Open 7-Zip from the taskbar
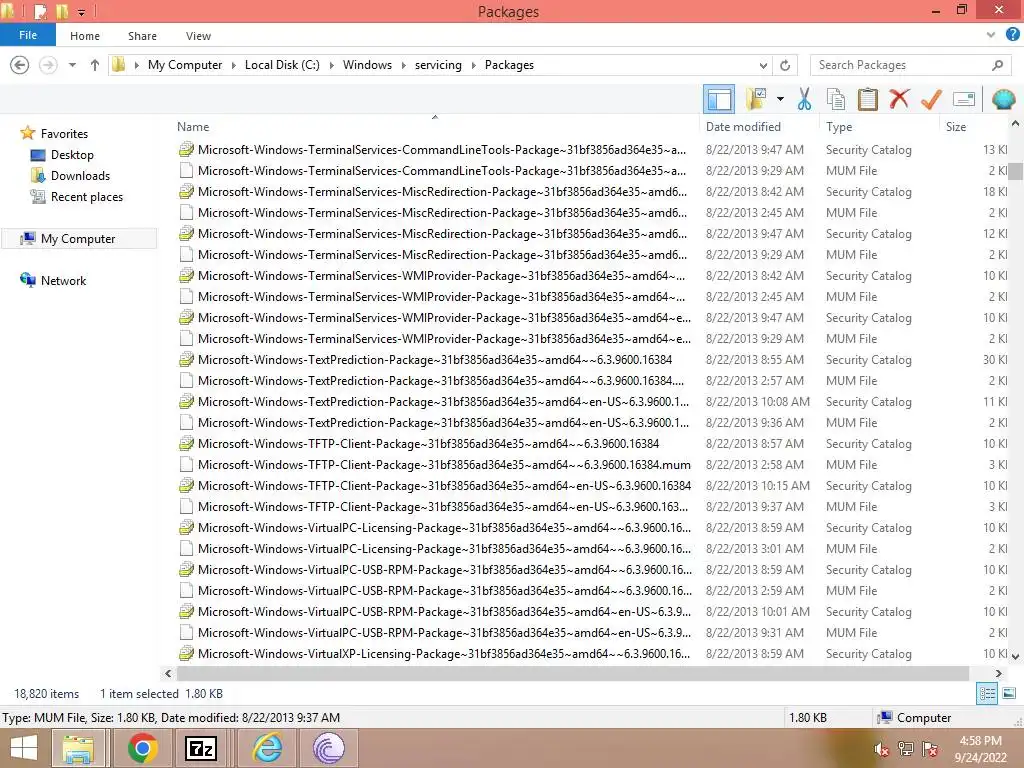Viewport: 1024px width, 768px height. 201,748
